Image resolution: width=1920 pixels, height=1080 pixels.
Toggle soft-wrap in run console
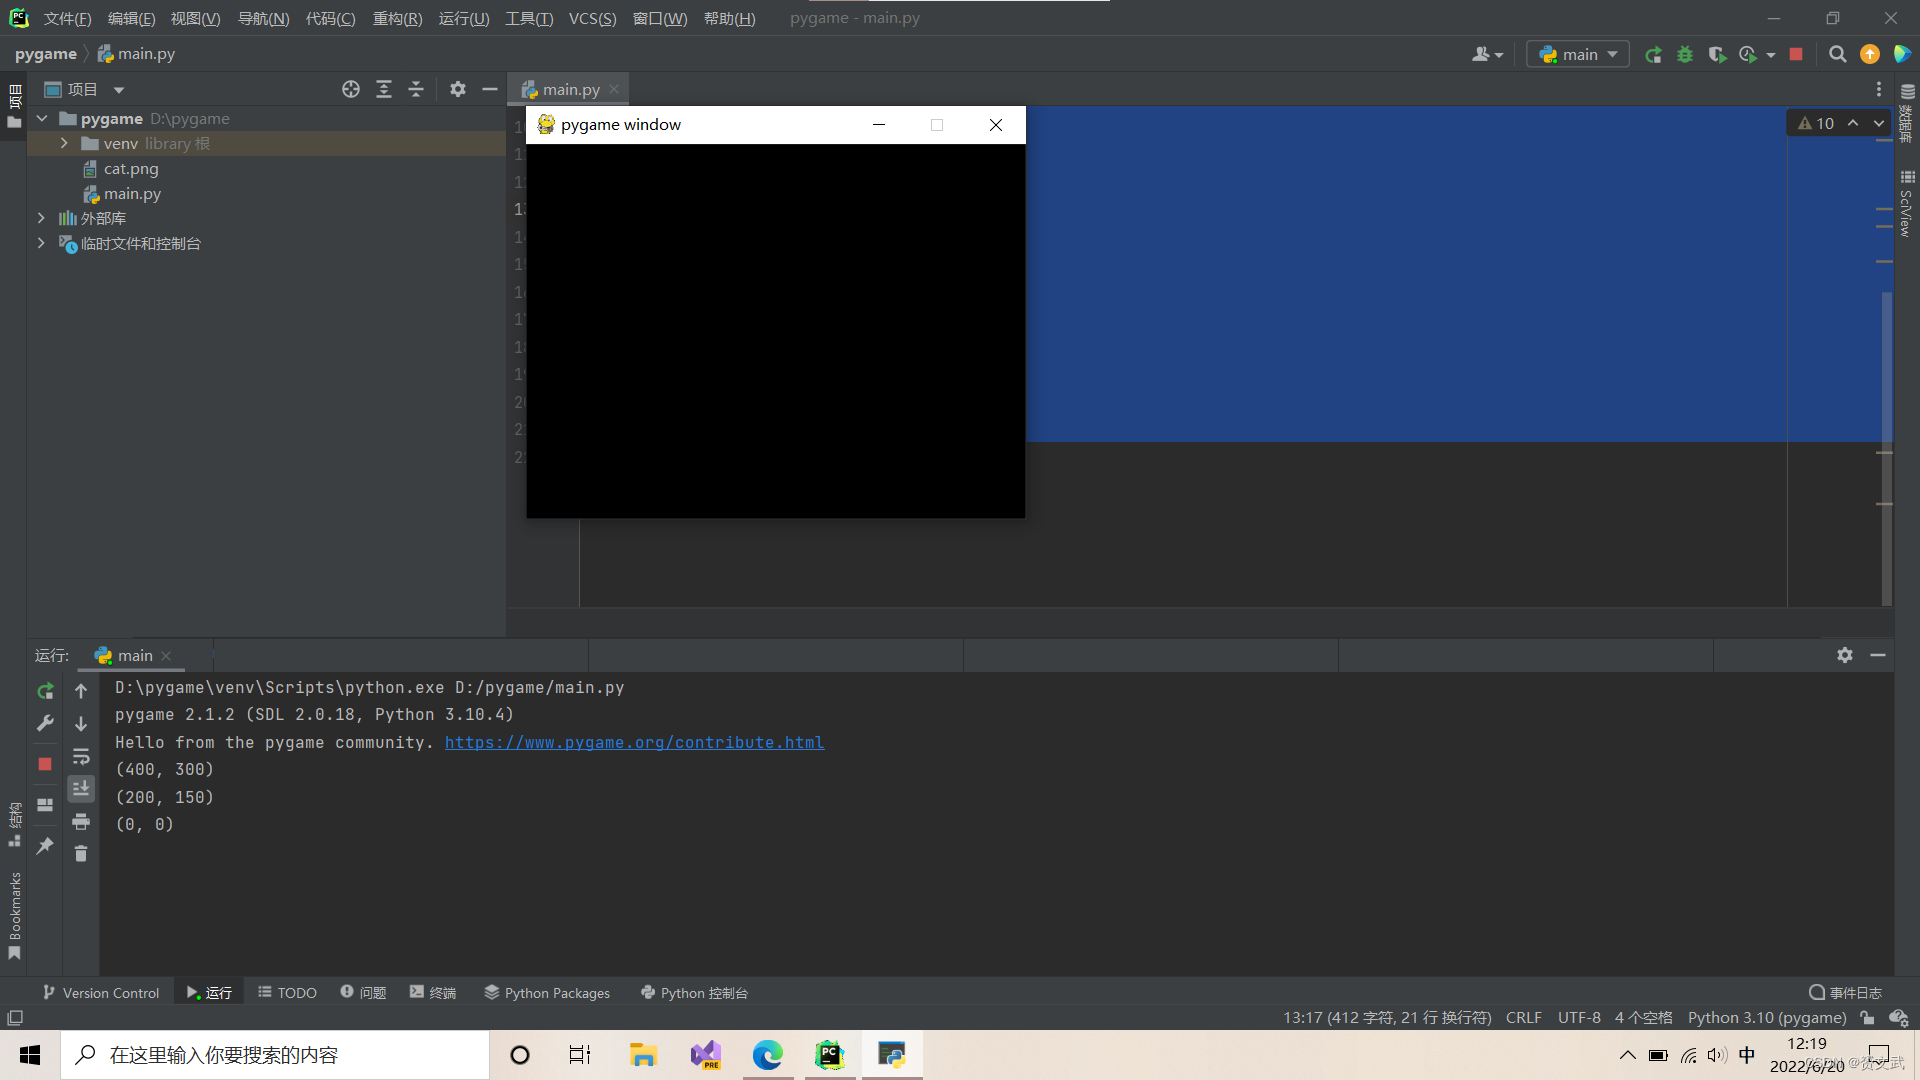pos(81,756)
